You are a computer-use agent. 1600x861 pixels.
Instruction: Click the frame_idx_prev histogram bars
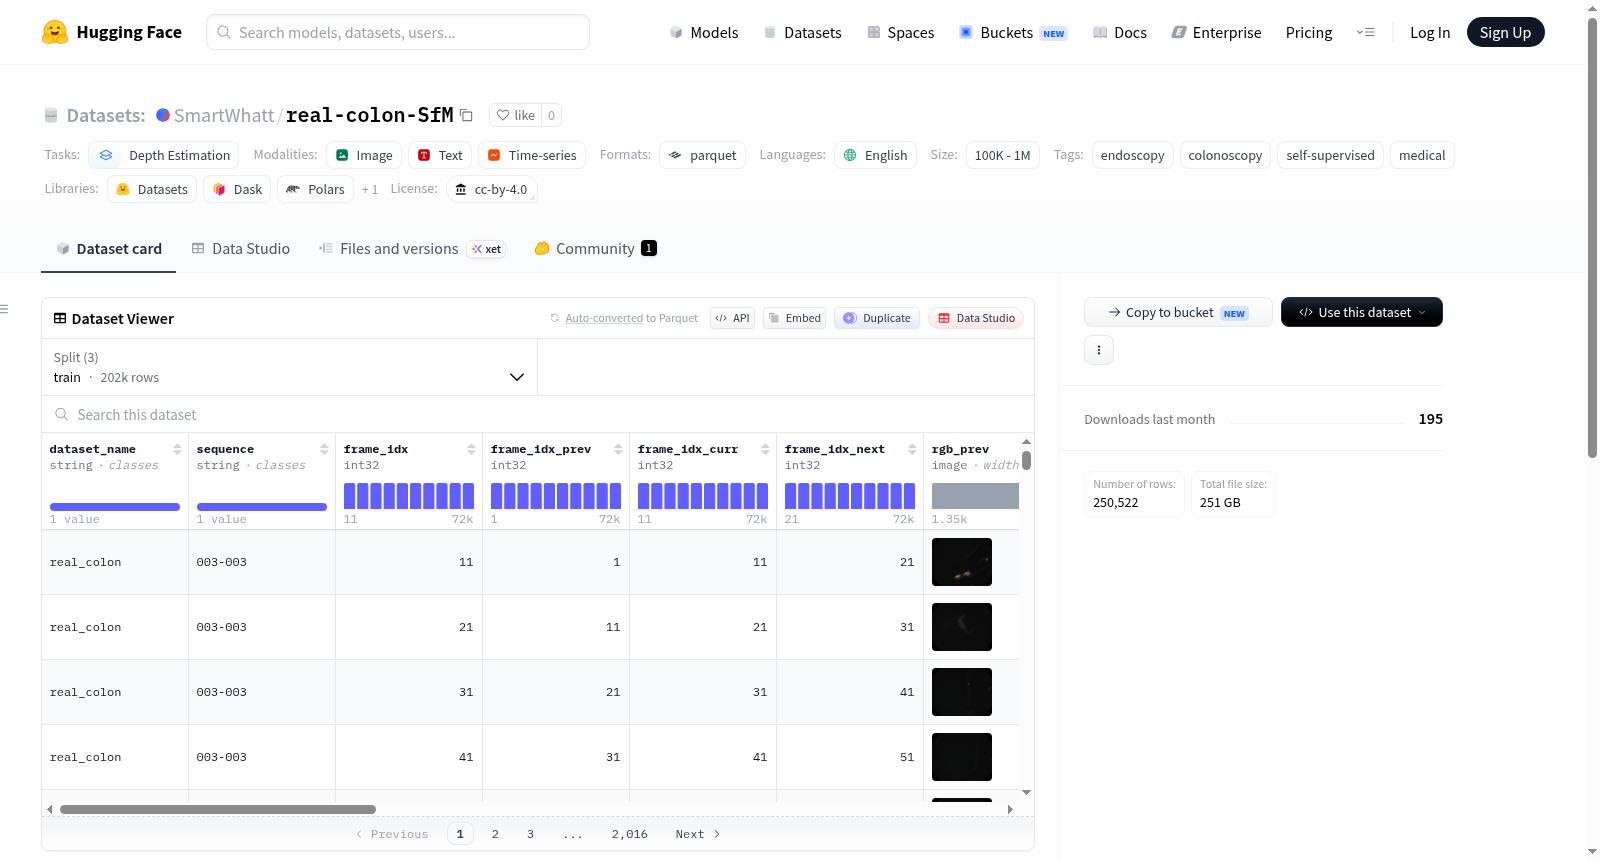(x=556, y=496)
